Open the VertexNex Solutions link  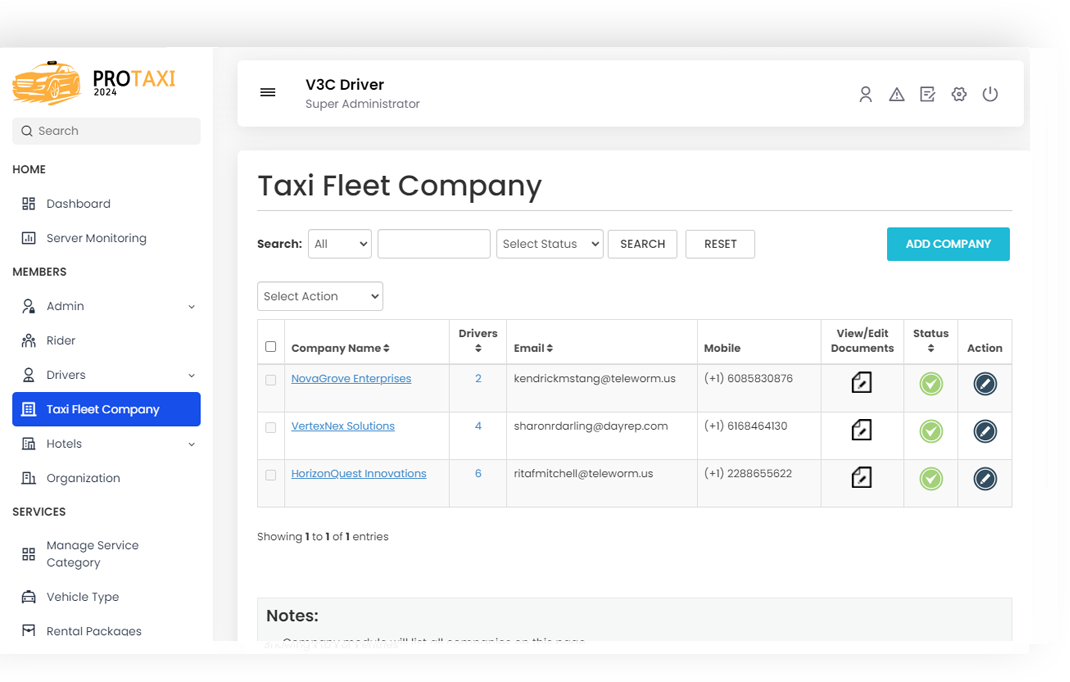click(x=343, y=426)
